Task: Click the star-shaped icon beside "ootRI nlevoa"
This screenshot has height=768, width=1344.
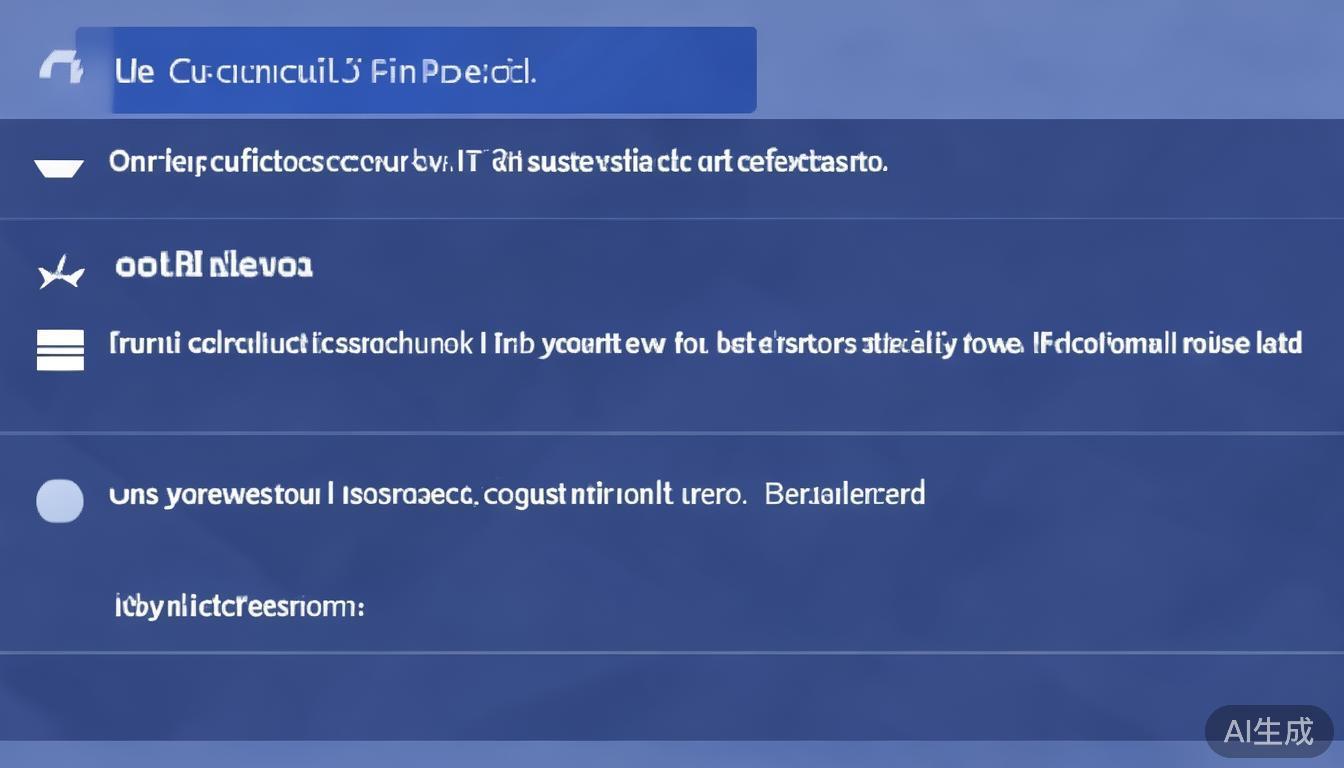Action: (x=59, y=270)
